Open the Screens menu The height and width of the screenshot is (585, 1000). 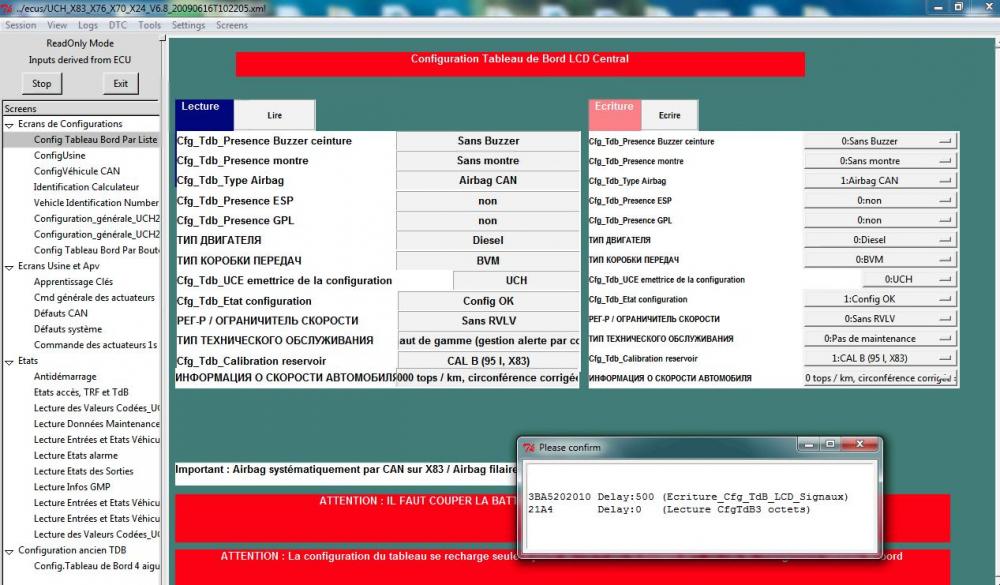232,26
